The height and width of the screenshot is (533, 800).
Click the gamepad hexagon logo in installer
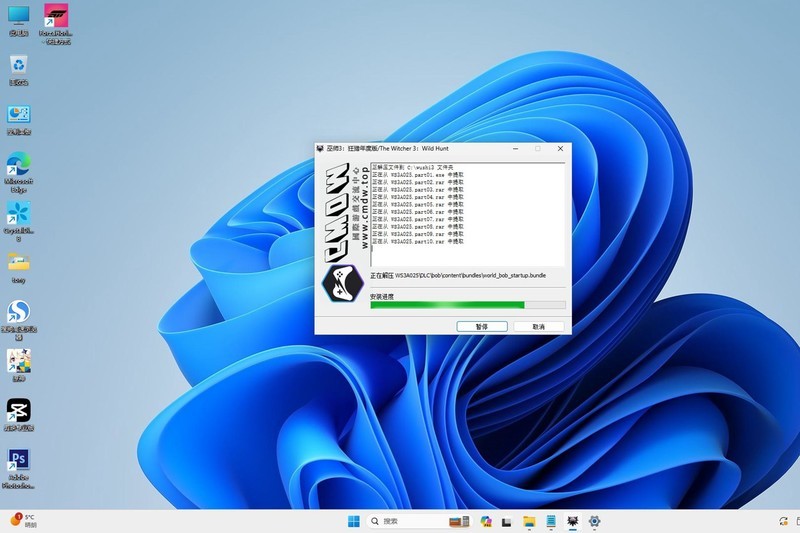(x=342, y=283)
